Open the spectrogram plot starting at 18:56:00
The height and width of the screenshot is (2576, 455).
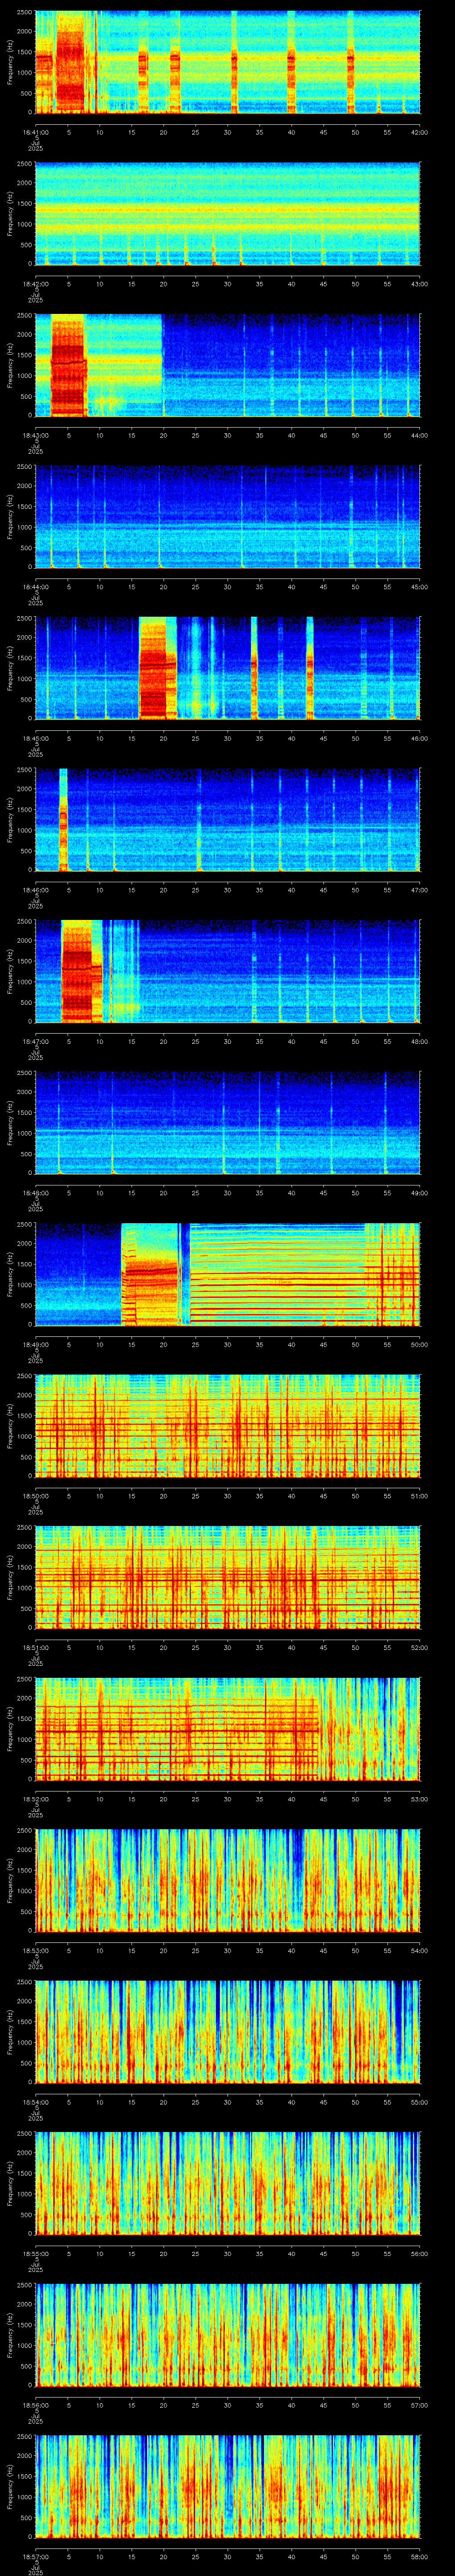coord(227,2335)
